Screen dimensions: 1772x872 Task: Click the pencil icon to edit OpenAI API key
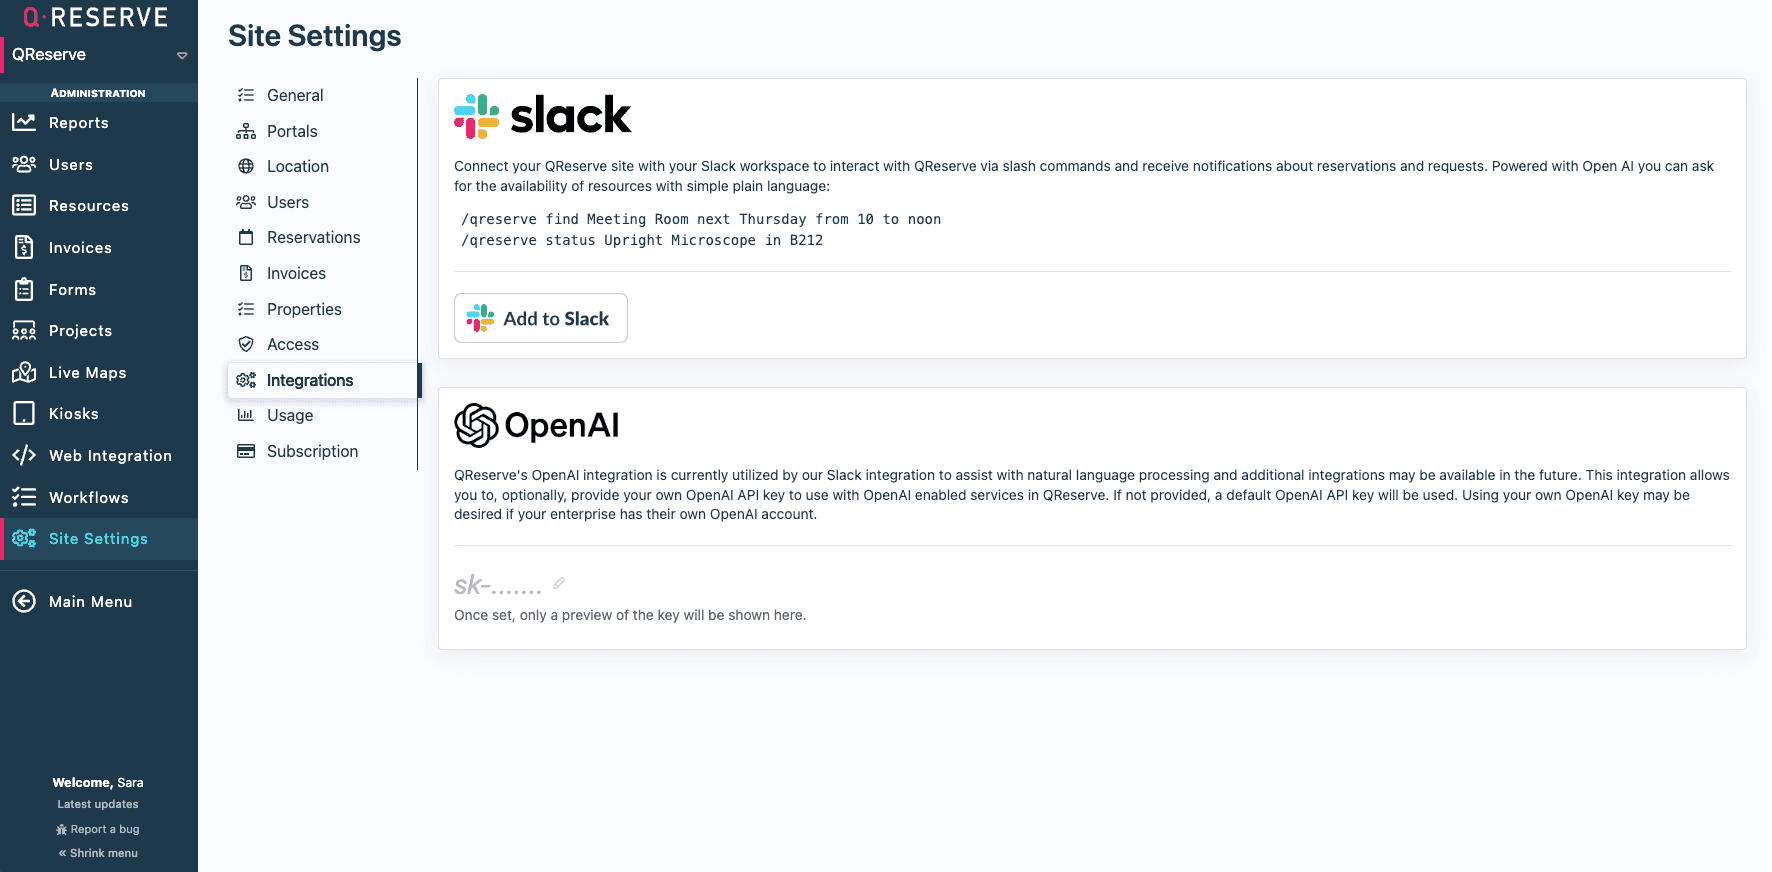[559, 582]
